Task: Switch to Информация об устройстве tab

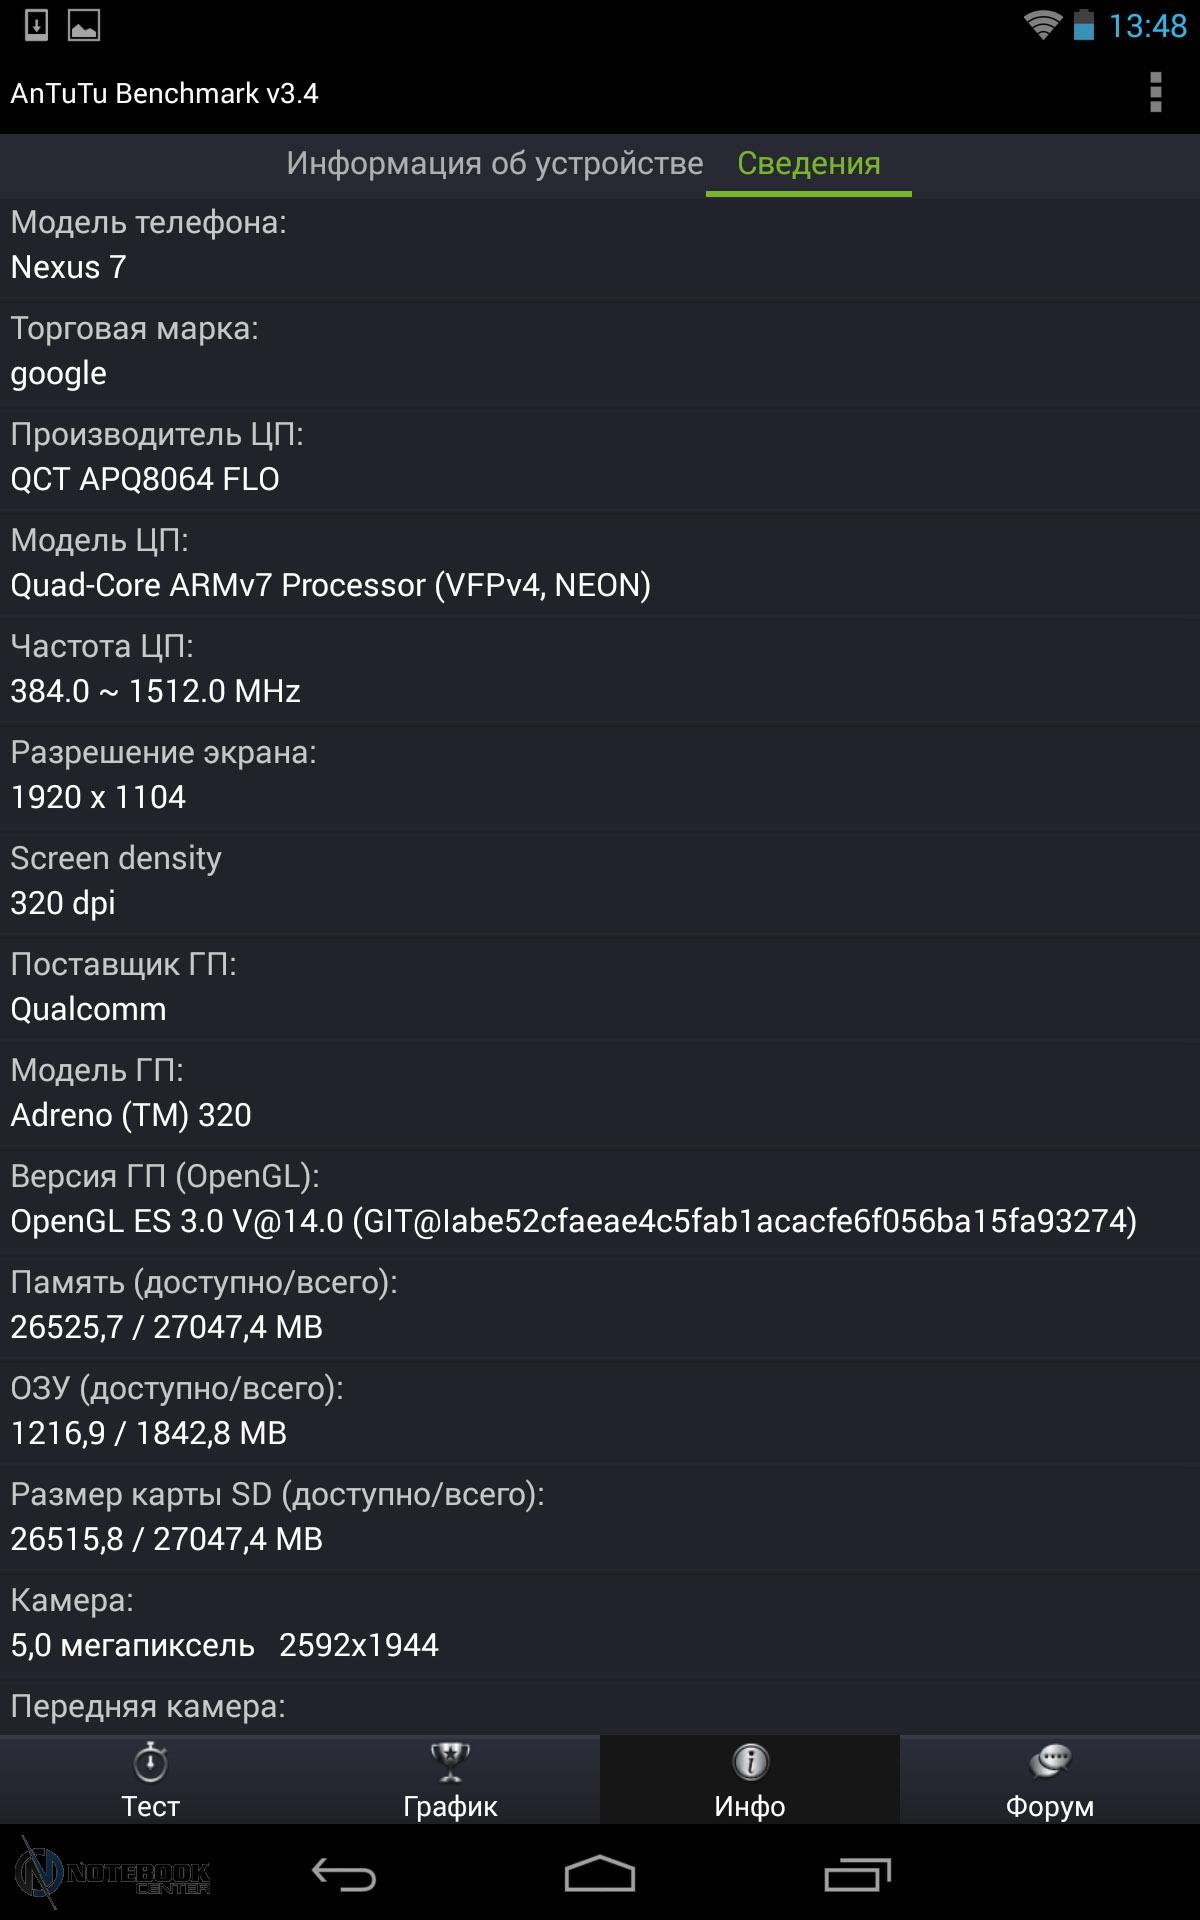Action: pos(494,163)
